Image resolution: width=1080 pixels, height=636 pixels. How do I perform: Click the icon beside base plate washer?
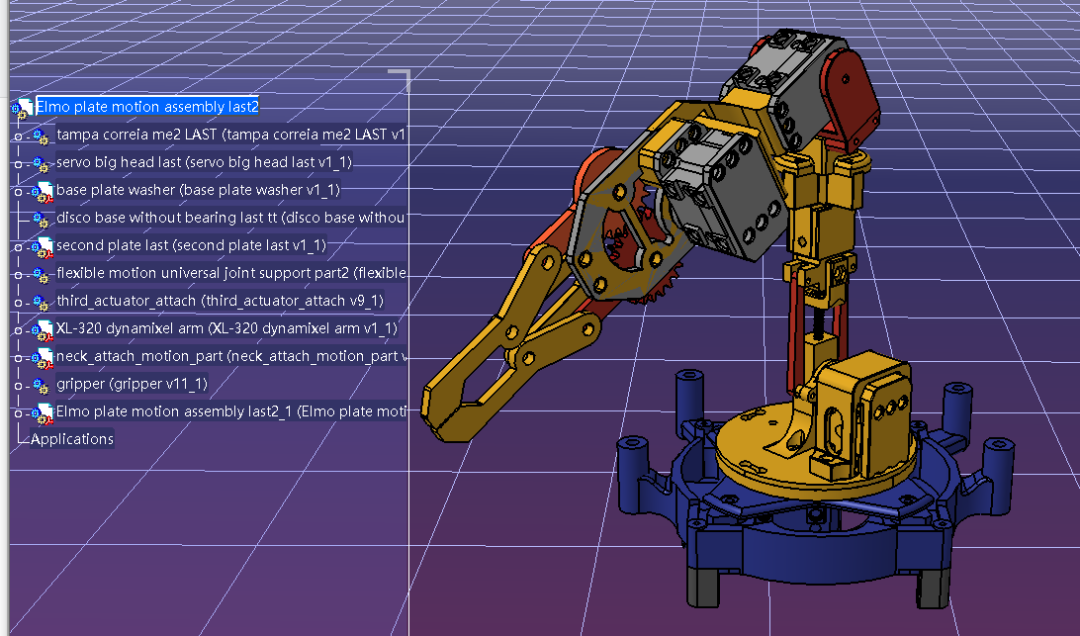43,192
